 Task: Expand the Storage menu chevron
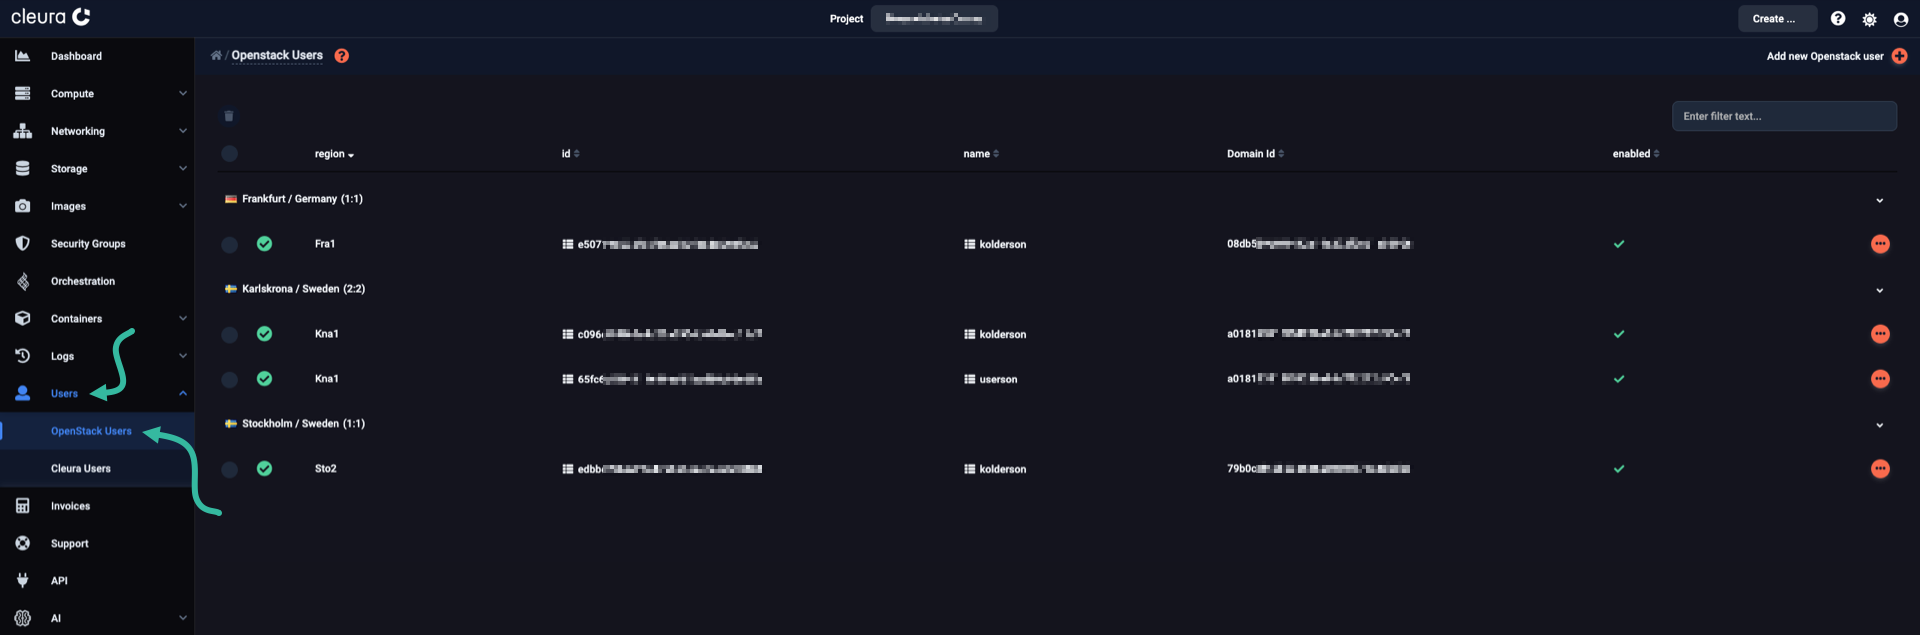tap(183, 168)
